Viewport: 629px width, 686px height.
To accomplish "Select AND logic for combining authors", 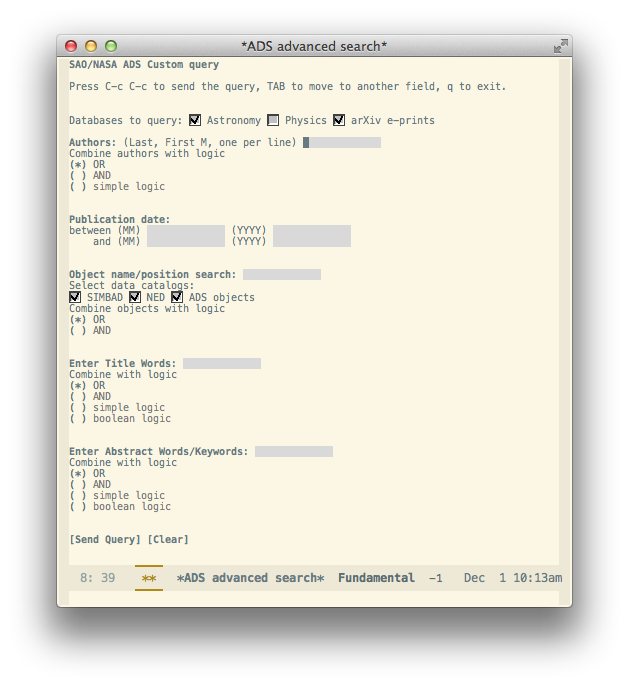I will 78,175.
